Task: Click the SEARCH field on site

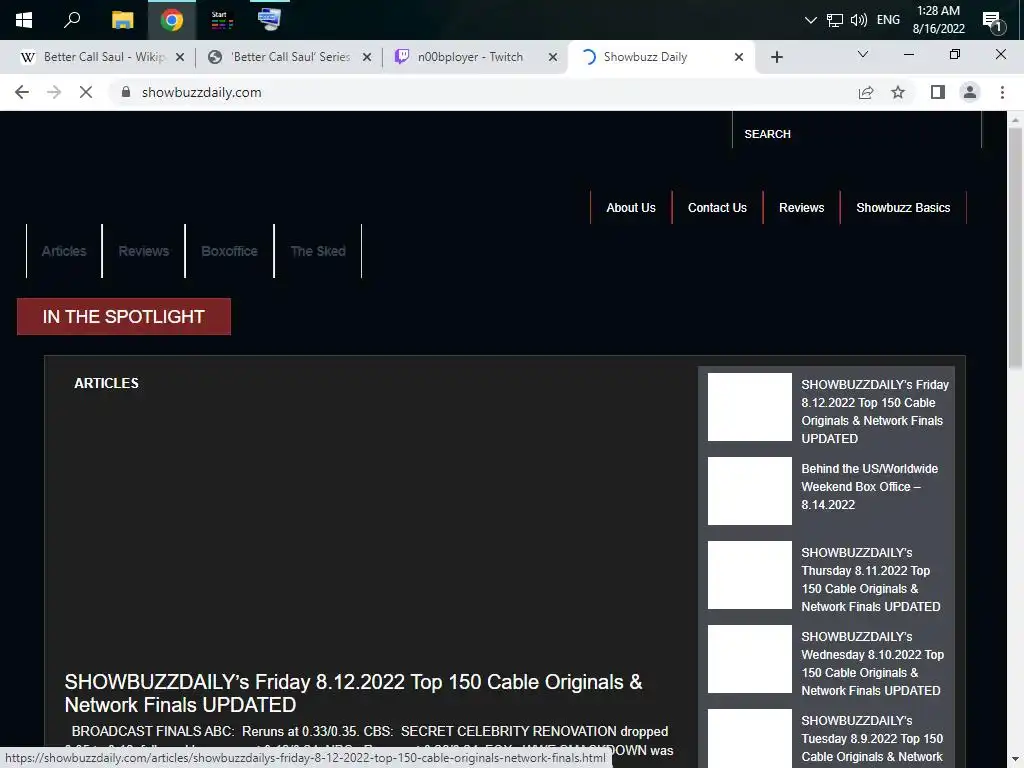Action: click(857, 133)
